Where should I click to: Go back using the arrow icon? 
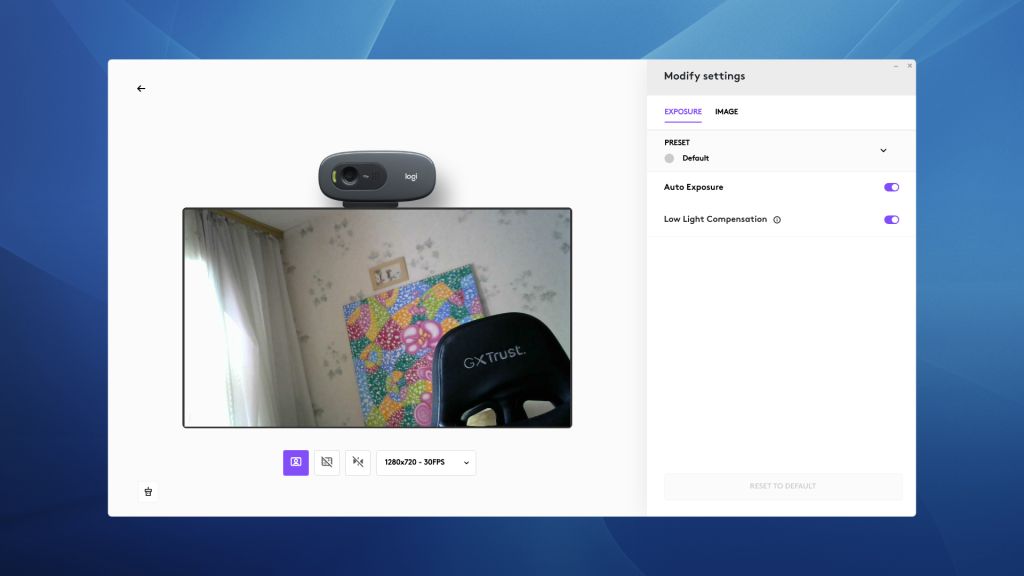click(x=141, y=88)
